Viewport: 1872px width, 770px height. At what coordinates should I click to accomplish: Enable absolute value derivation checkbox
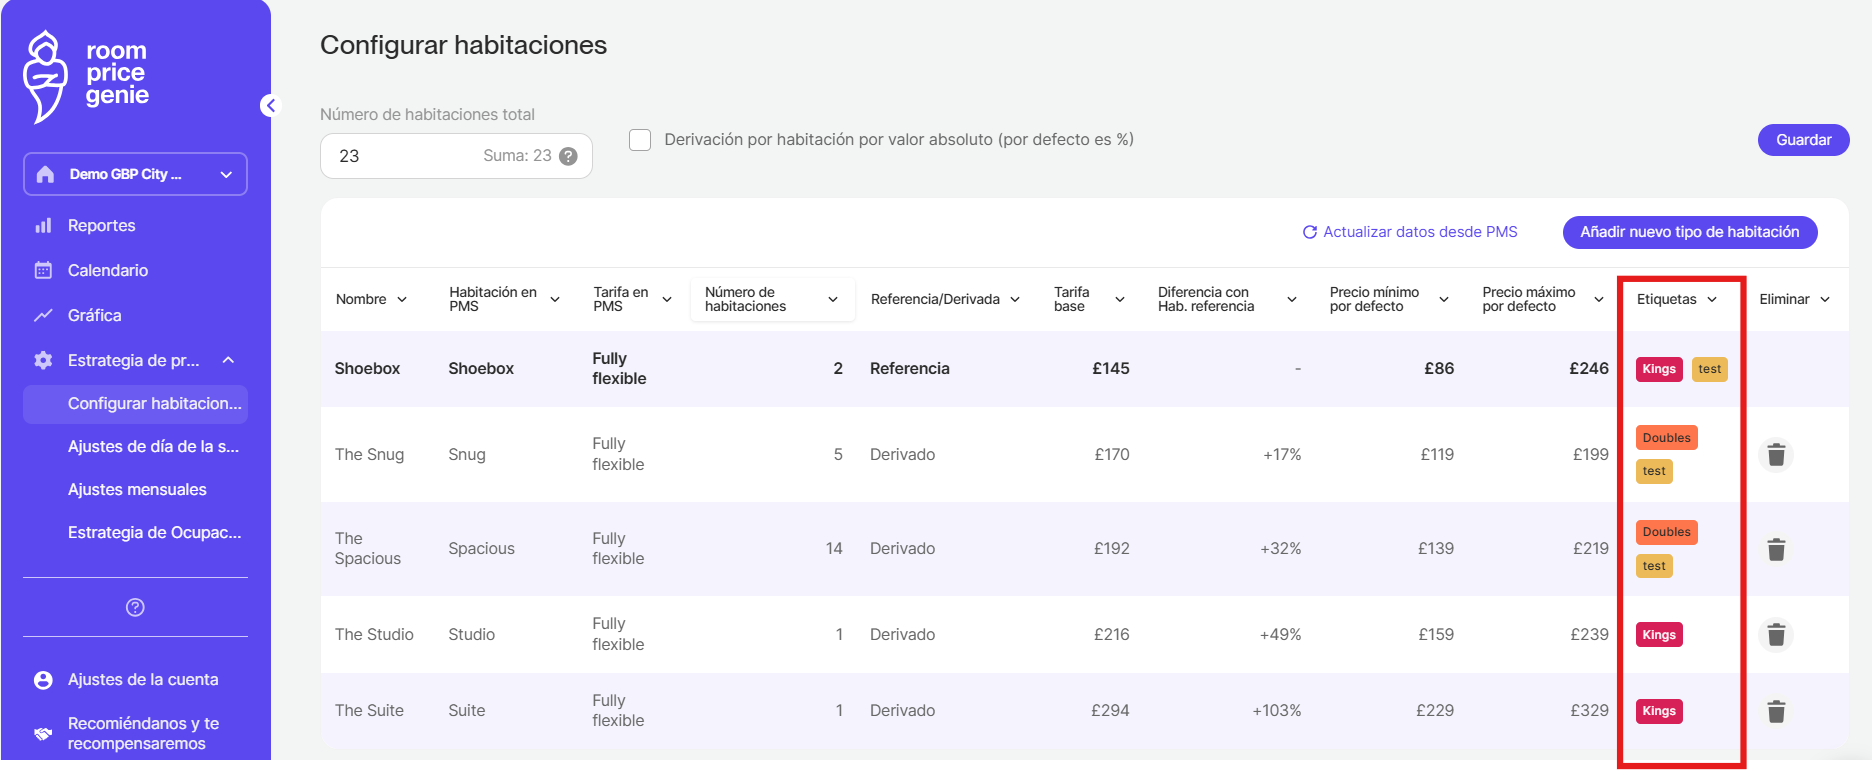(x=640, y=140)
